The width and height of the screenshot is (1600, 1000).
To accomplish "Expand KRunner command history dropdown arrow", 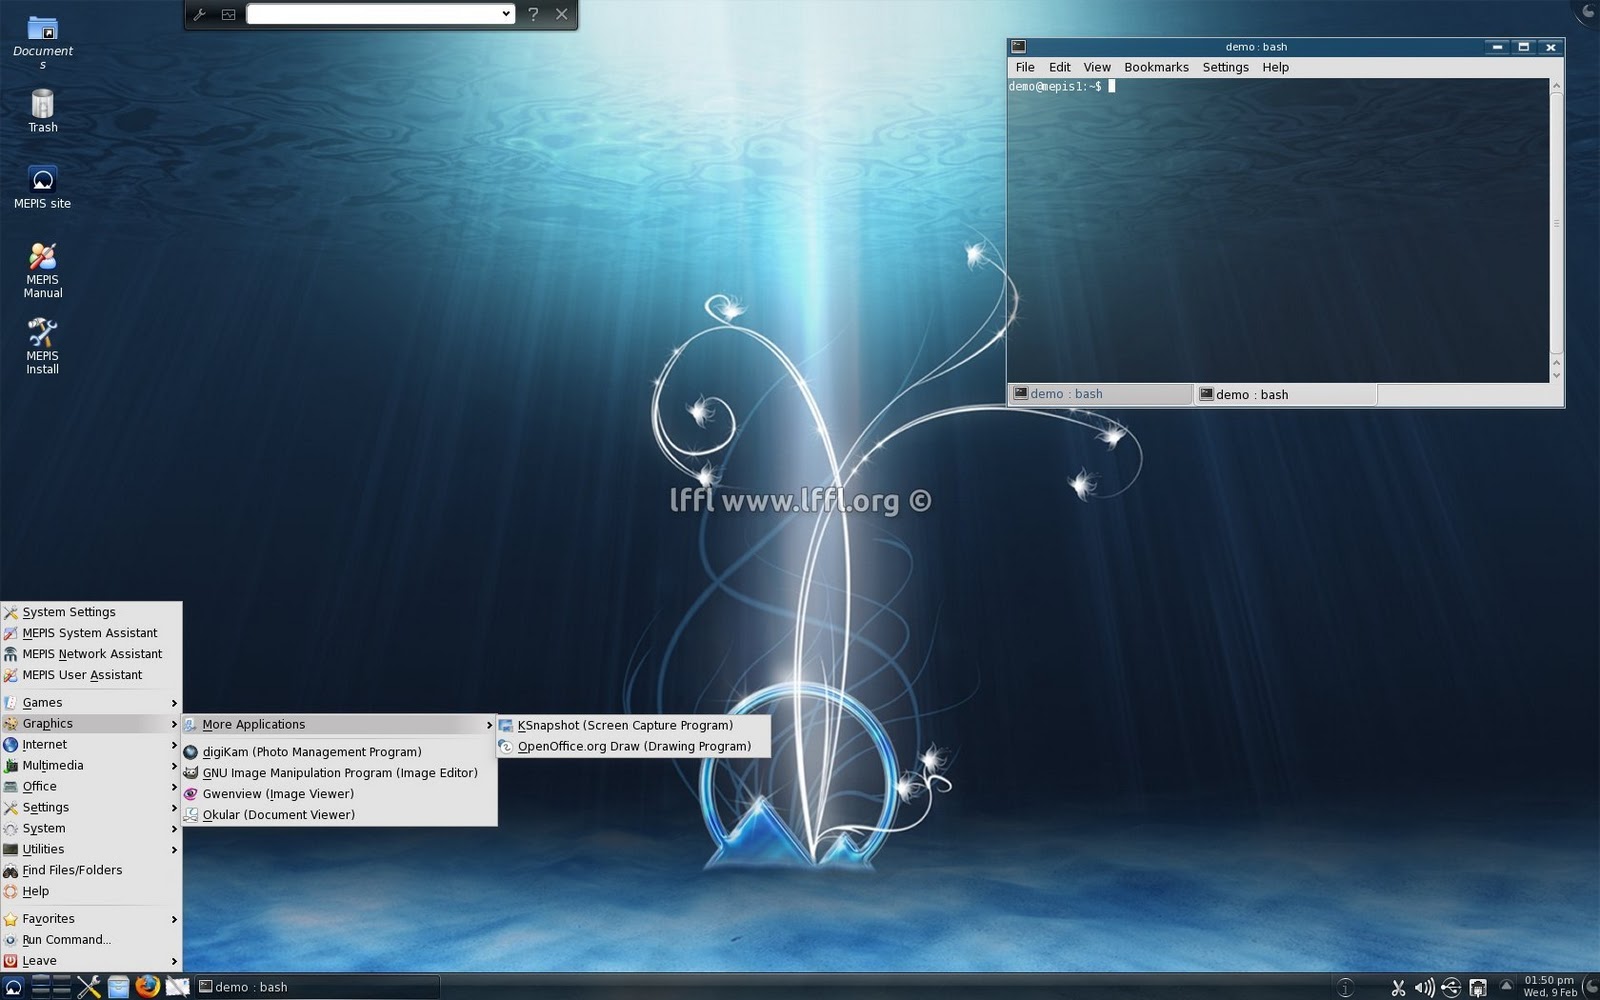I will coord(506,14).
